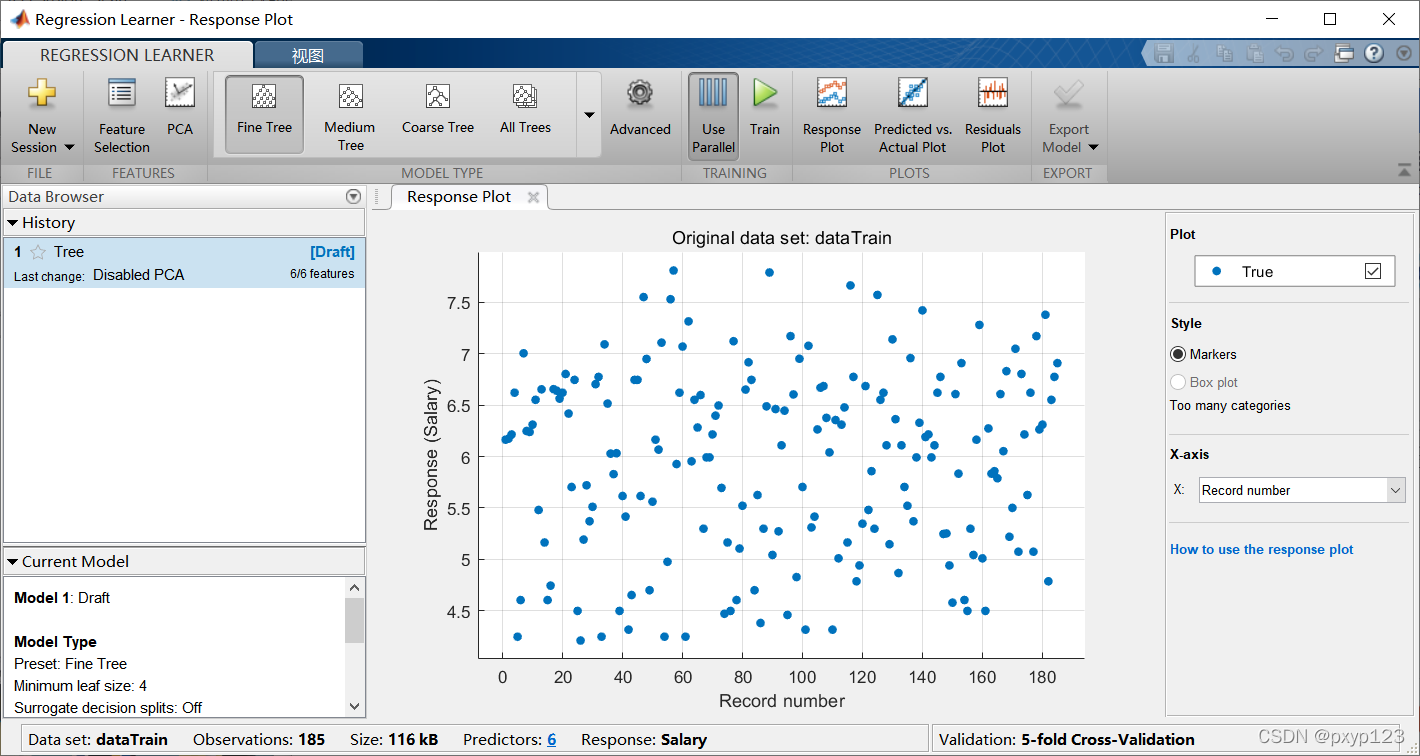1420x756 pixels.
Task: Choose the Medium Tree model type
Action: [x=350, y=114]
